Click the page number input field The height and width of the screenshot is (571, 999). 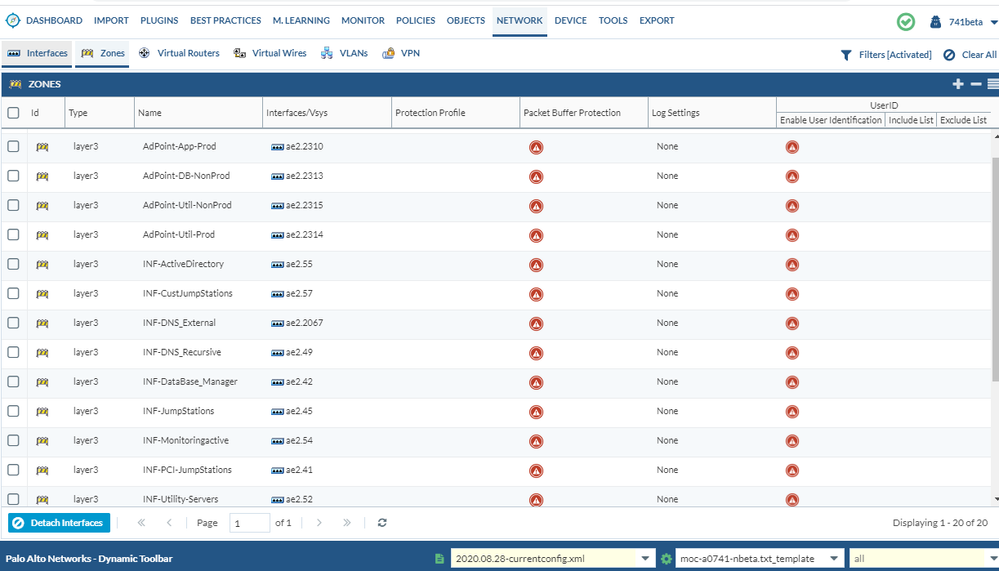pos(249,523)
